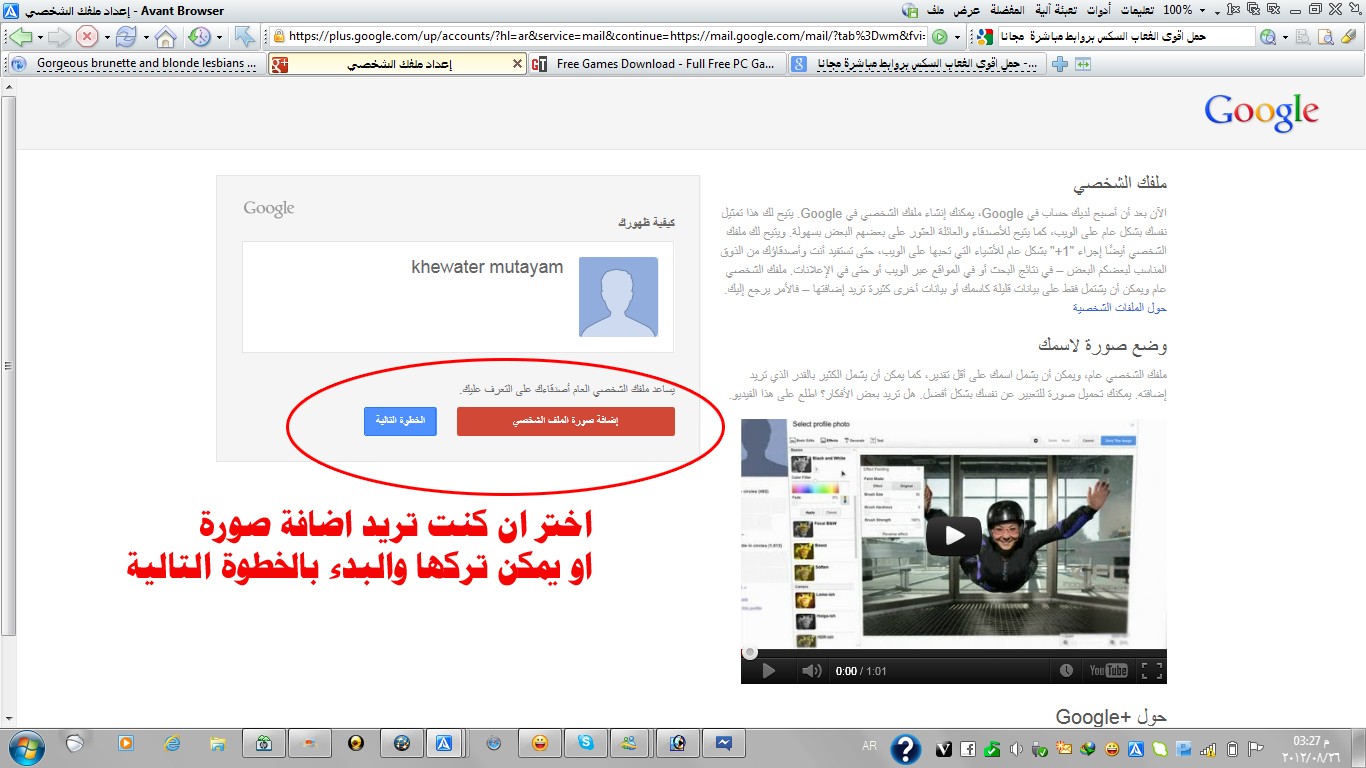1366x768 pixels.
Task: Refresh the page with the reload icon
Action: pyautogui.click(x=126, y=37)
